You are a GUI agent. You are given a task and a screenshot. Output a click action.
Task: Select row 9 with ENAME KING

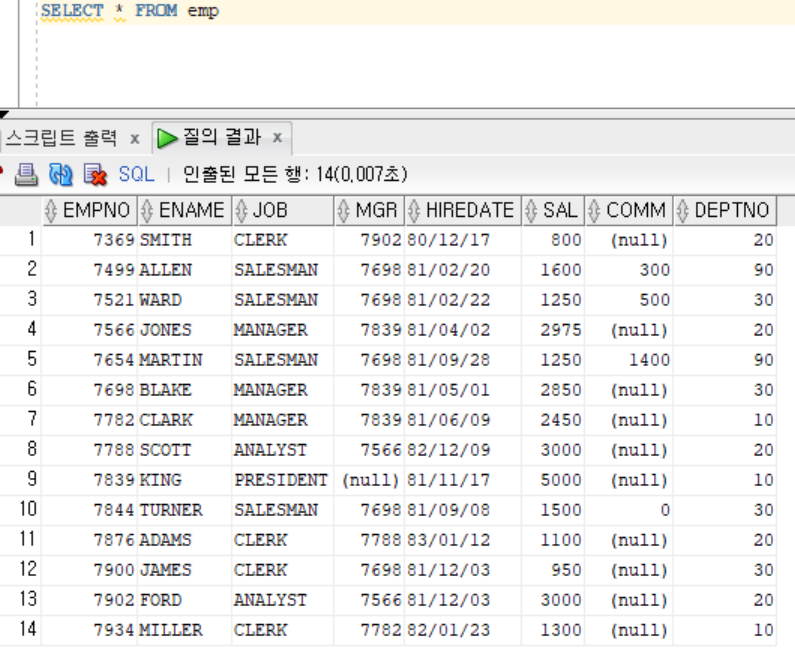coord(160,480)
